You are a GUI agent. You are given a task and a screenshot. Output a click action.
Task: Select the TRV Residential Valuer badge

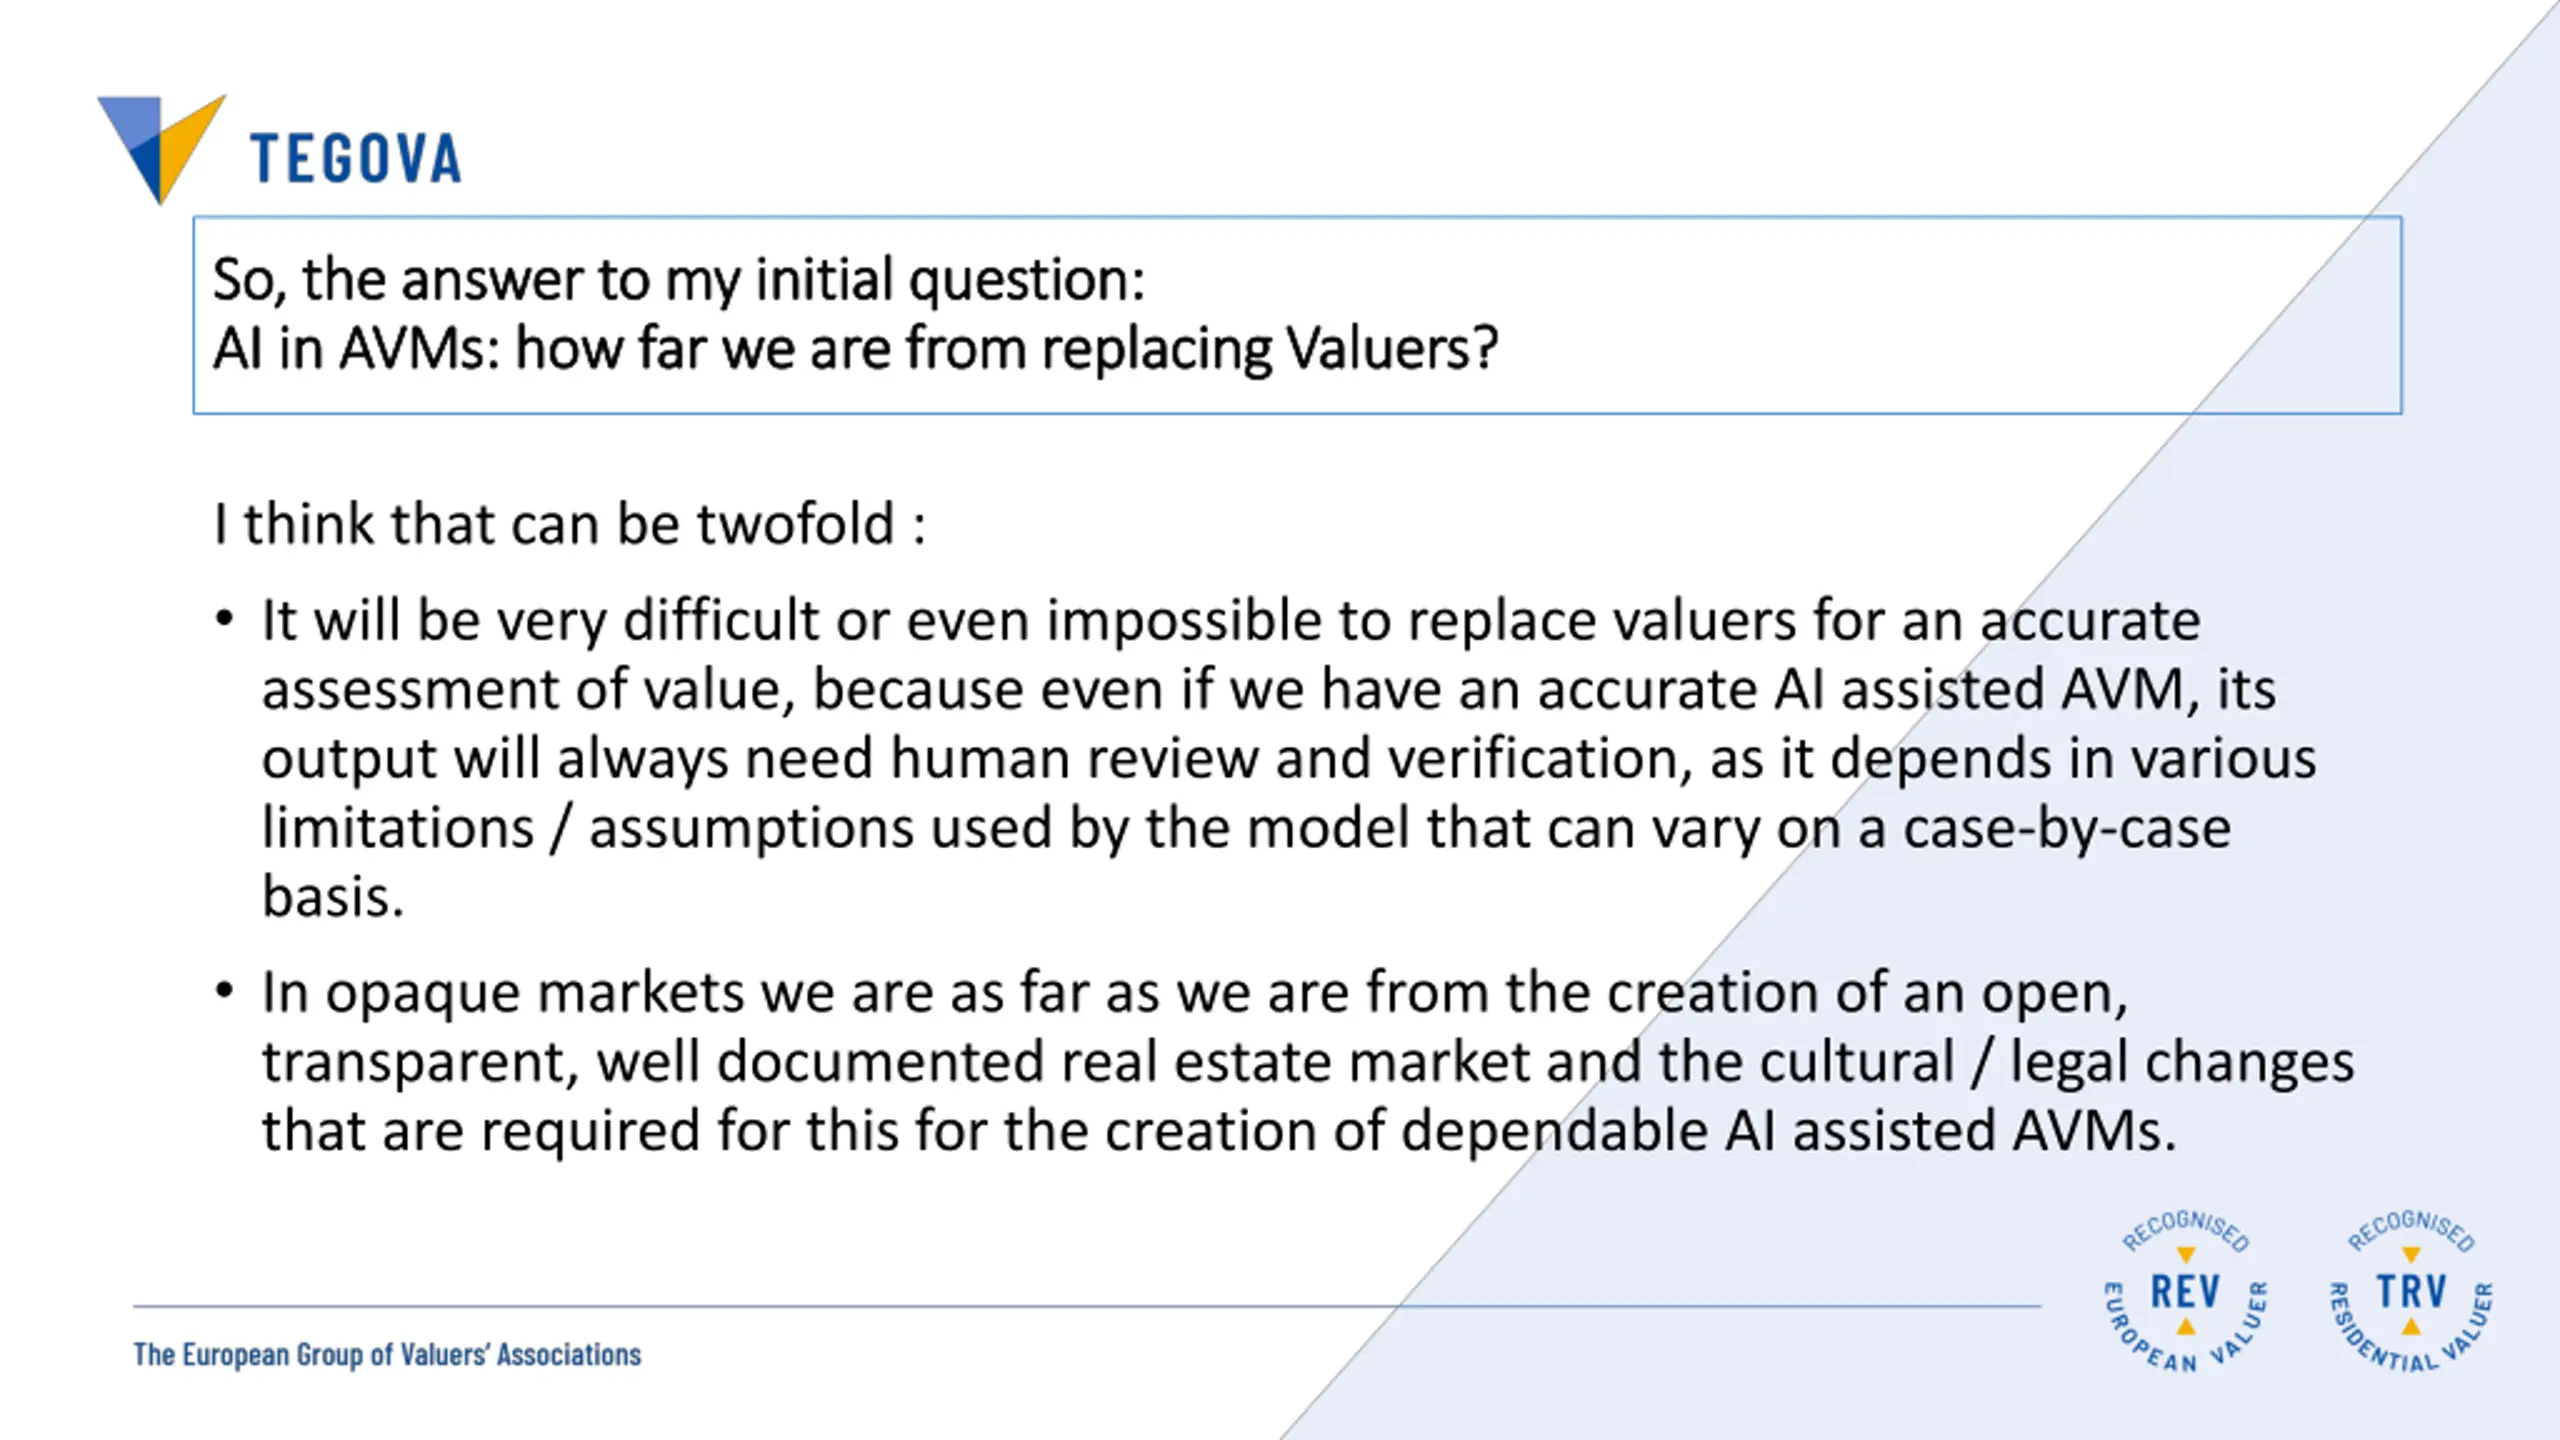[x=2411, y=1292]
